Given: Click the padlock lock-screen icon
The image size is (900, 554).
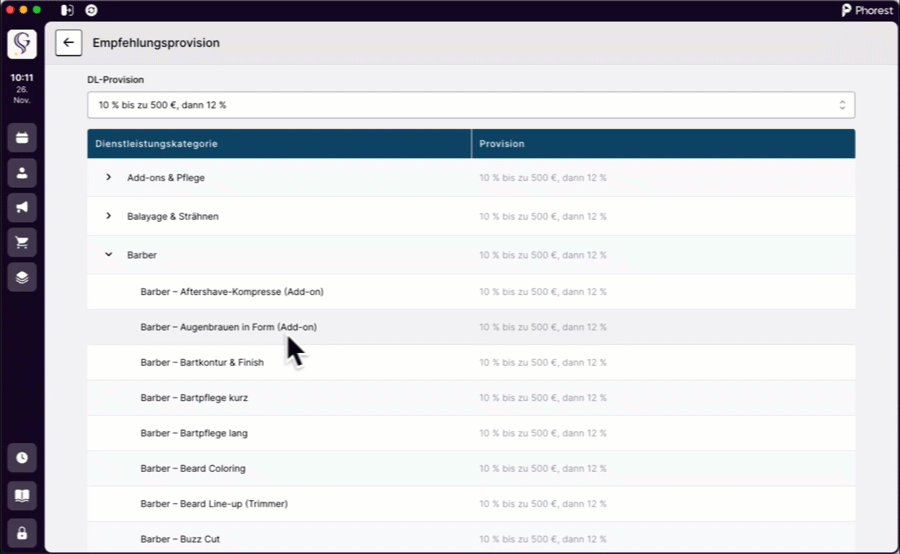Looking at the screenshot, I should tap(22, 531).
